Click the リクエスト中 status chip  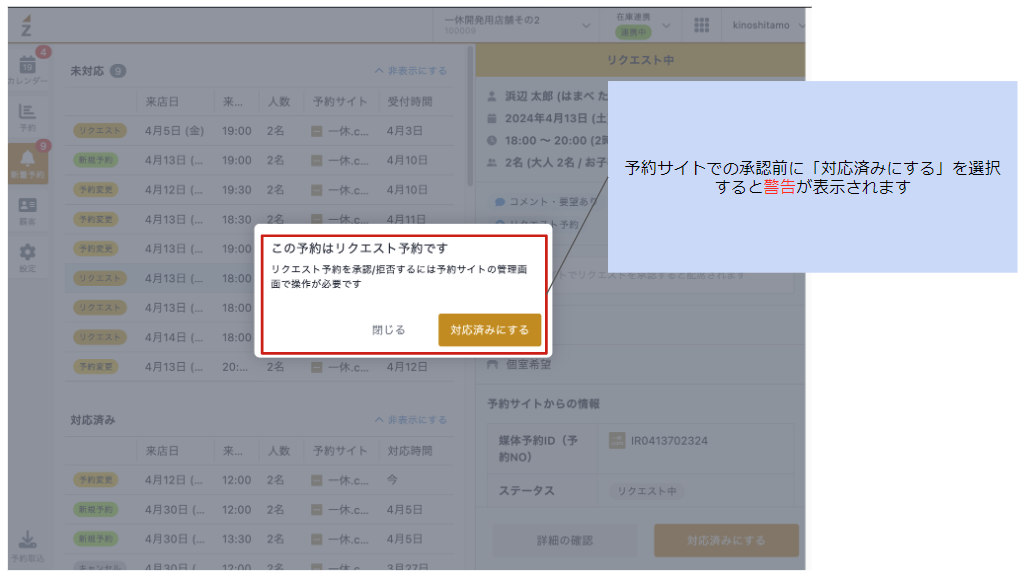click(x=646, y=491)
